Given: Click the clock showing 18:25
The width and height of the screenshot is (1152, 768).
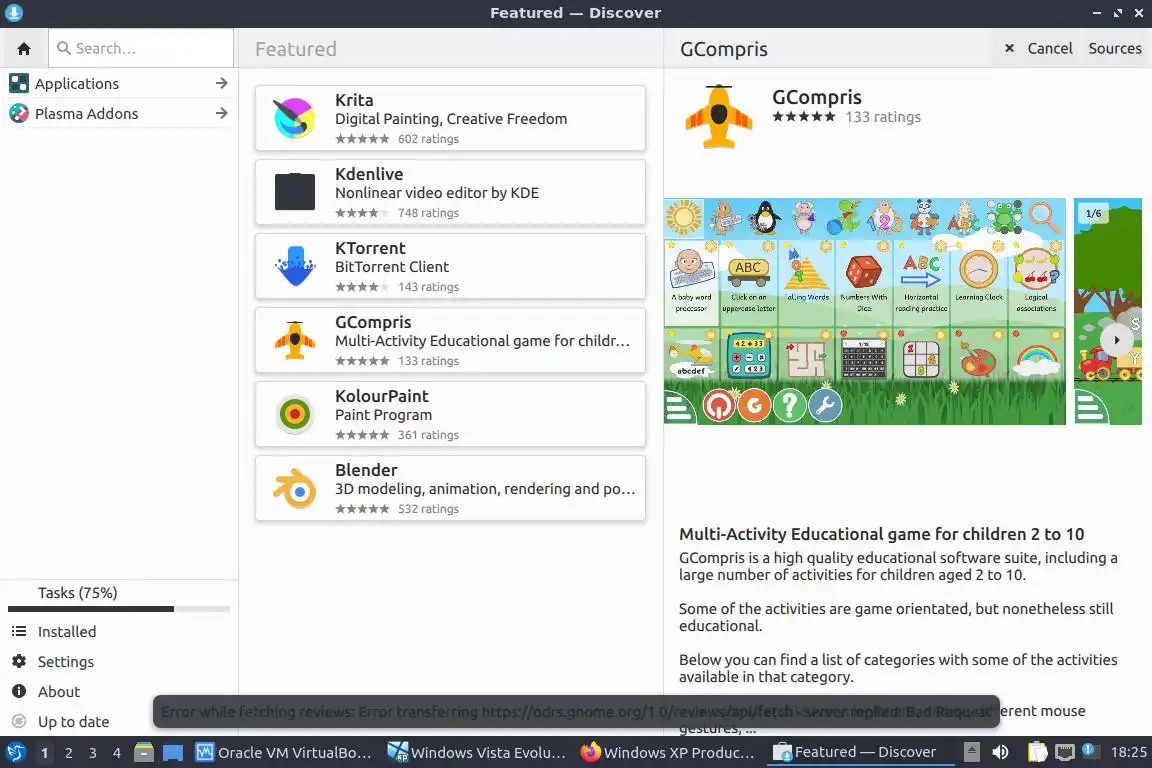Looking at the screenshot, I should [1128, 752].
